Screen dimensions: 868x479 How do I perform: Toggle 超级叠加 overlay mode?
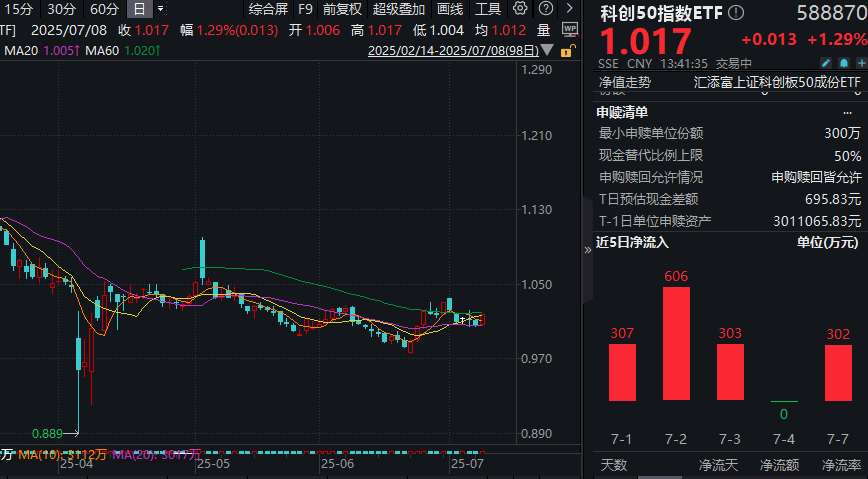coord(397,9)
